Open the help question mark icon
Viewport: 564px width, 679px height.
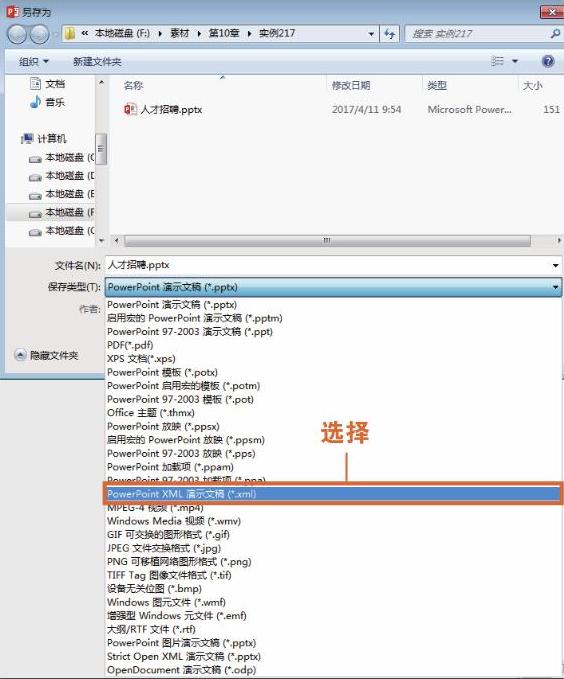tap(548, 61)
